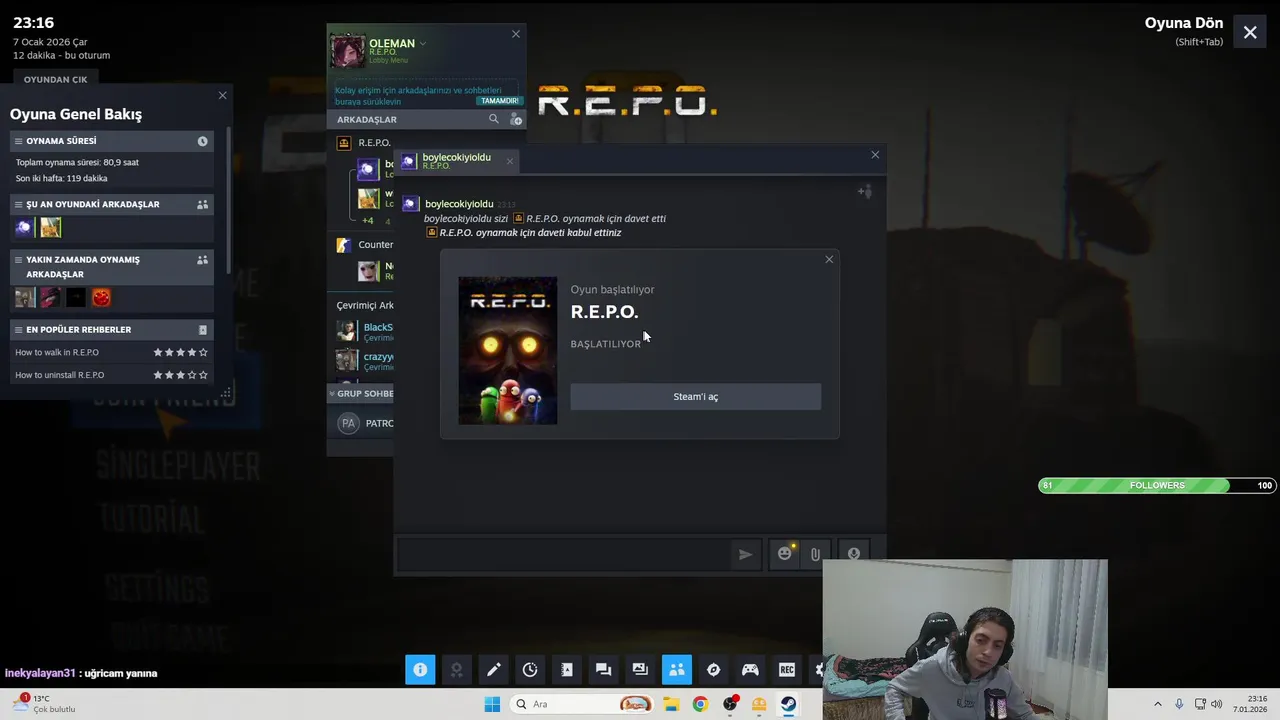Screen dimensions: 1280x720
Task: Open the discussions chat bubbles icon
Action: tap(603, 669)
